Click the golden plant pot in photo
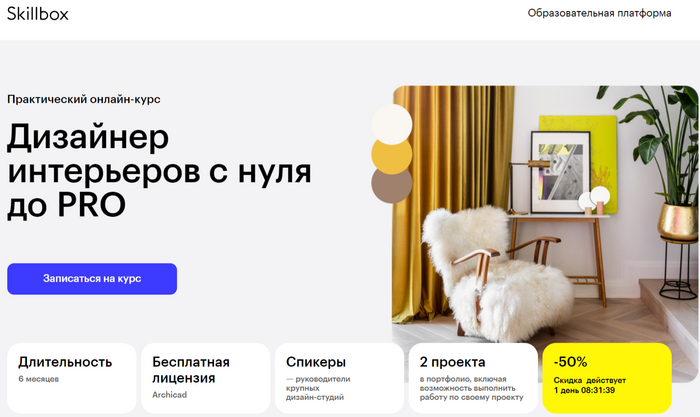The width and height of the screenshot is (700, 417). point(679,222)
